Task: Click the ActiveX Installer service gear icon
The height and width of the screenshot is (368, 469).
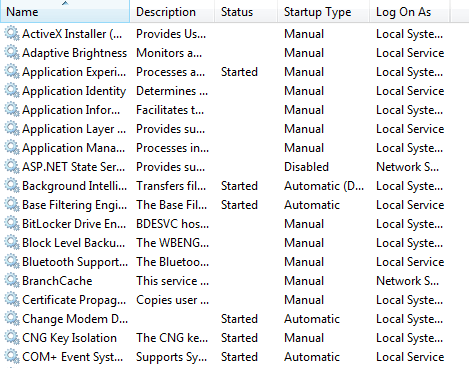Action: coord(12,34)
